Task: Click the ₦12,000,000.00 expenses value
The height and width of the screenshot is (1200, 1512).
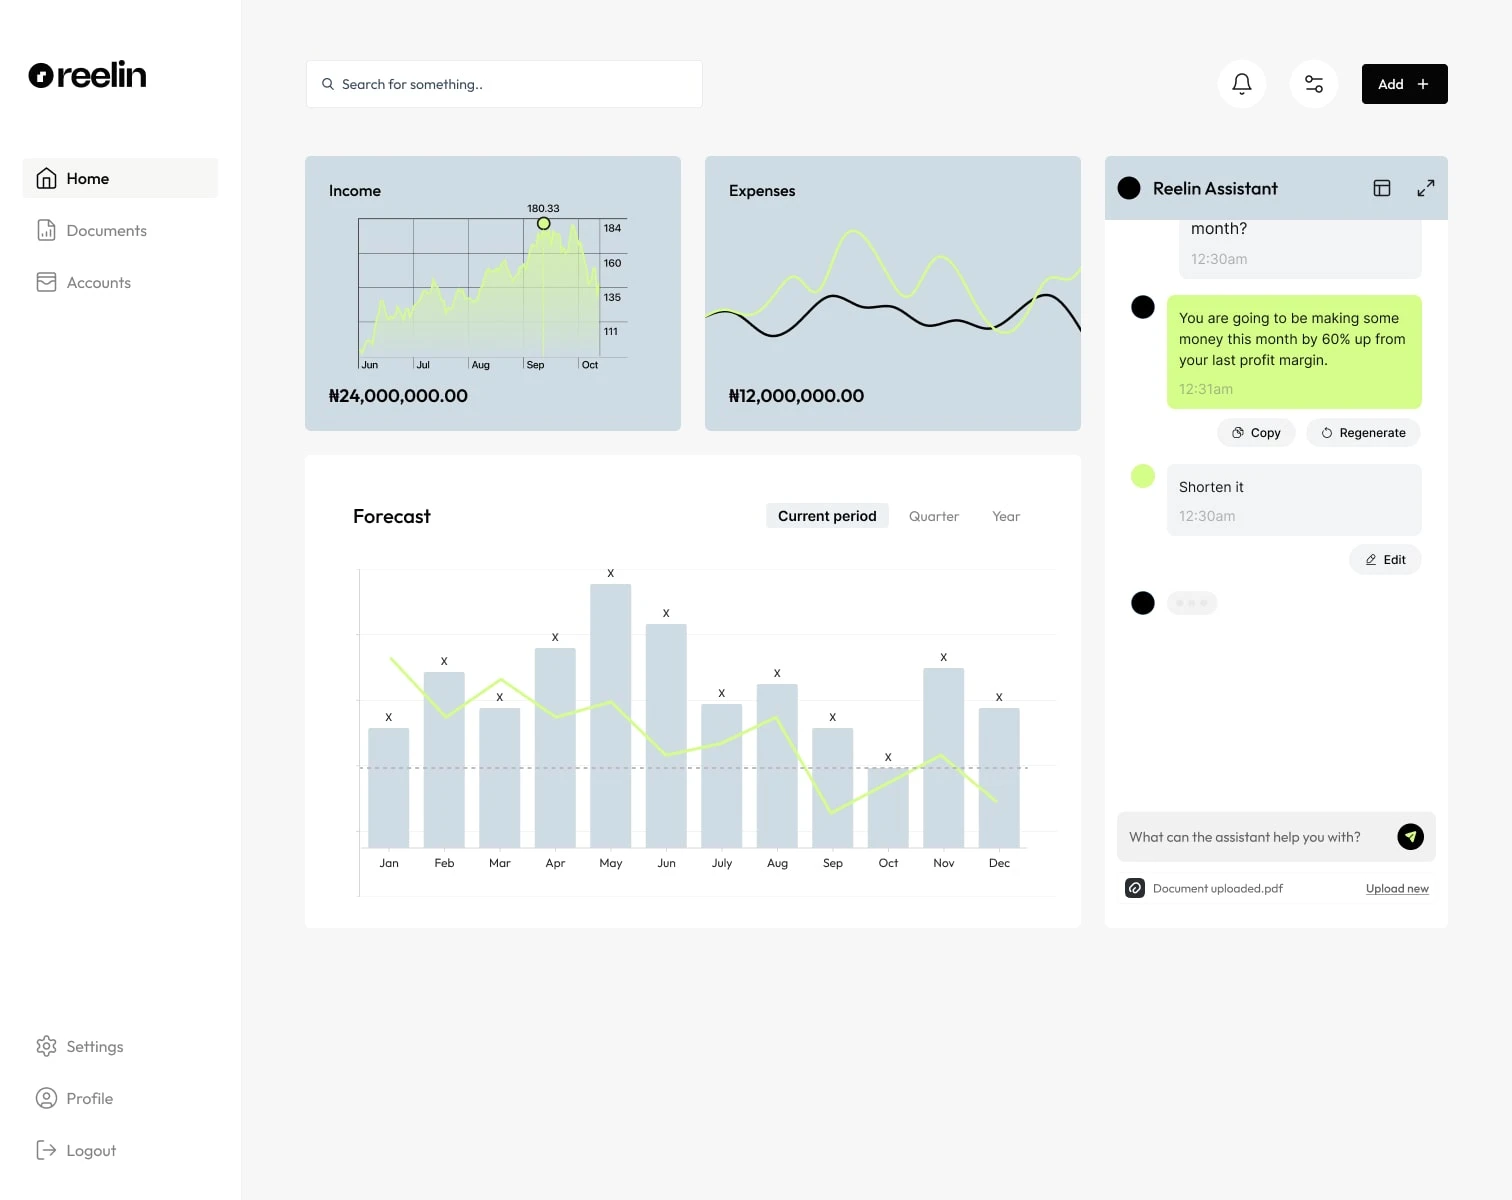Action: pyautogui.click(x=796, y=396)
